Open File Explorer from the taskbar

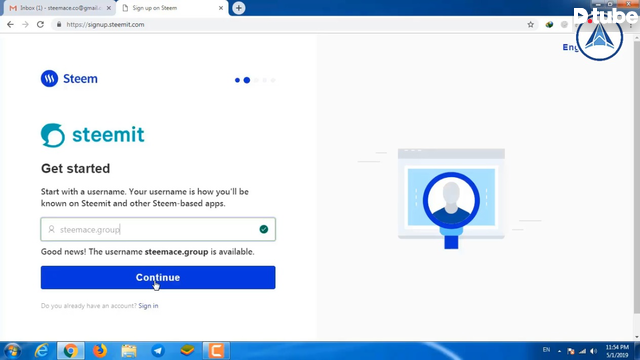129,351
